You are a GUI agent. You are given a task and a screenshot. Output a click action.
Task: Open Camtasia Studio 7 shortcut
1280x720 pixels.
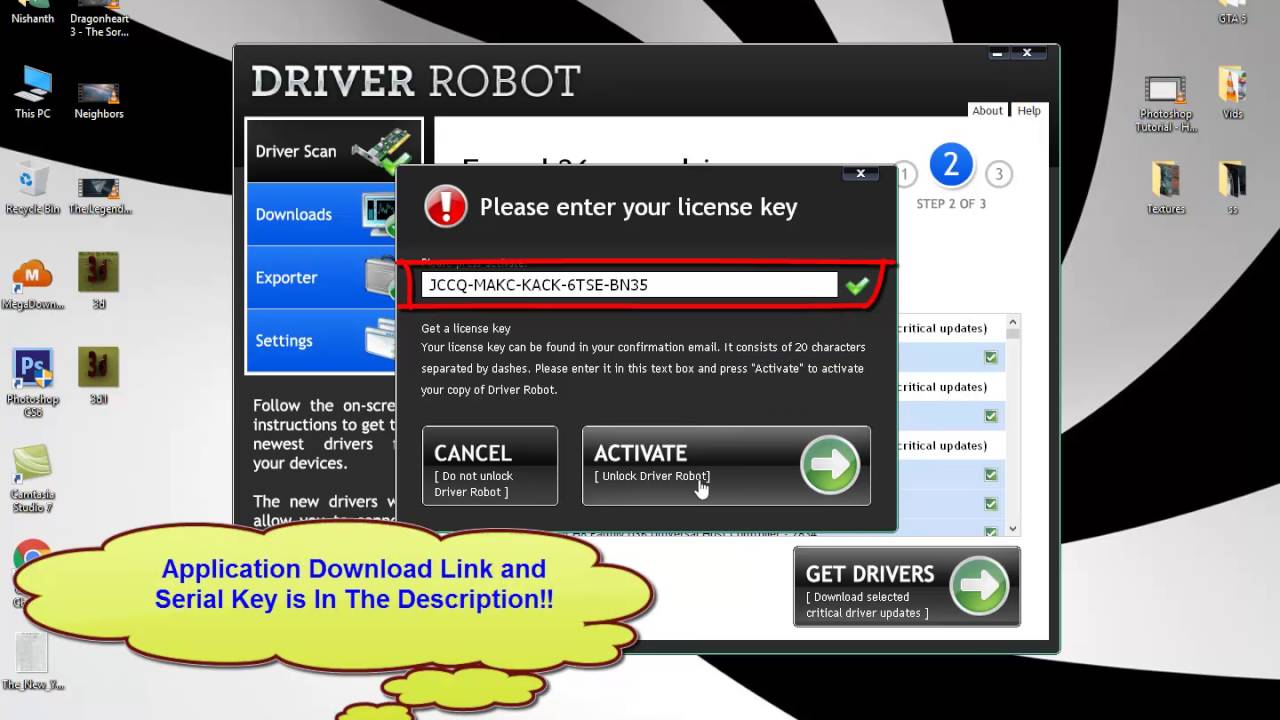pos(33,478)
